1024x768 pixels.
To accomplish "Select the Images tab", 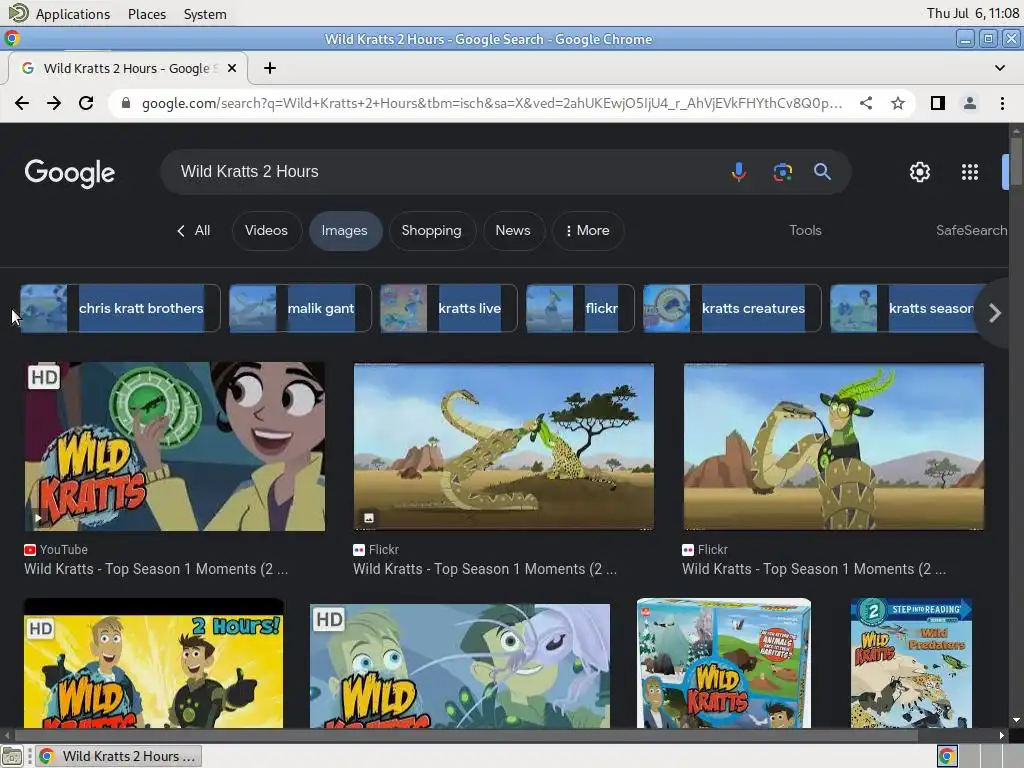I will pyautogui.click(x=345, y=231).
